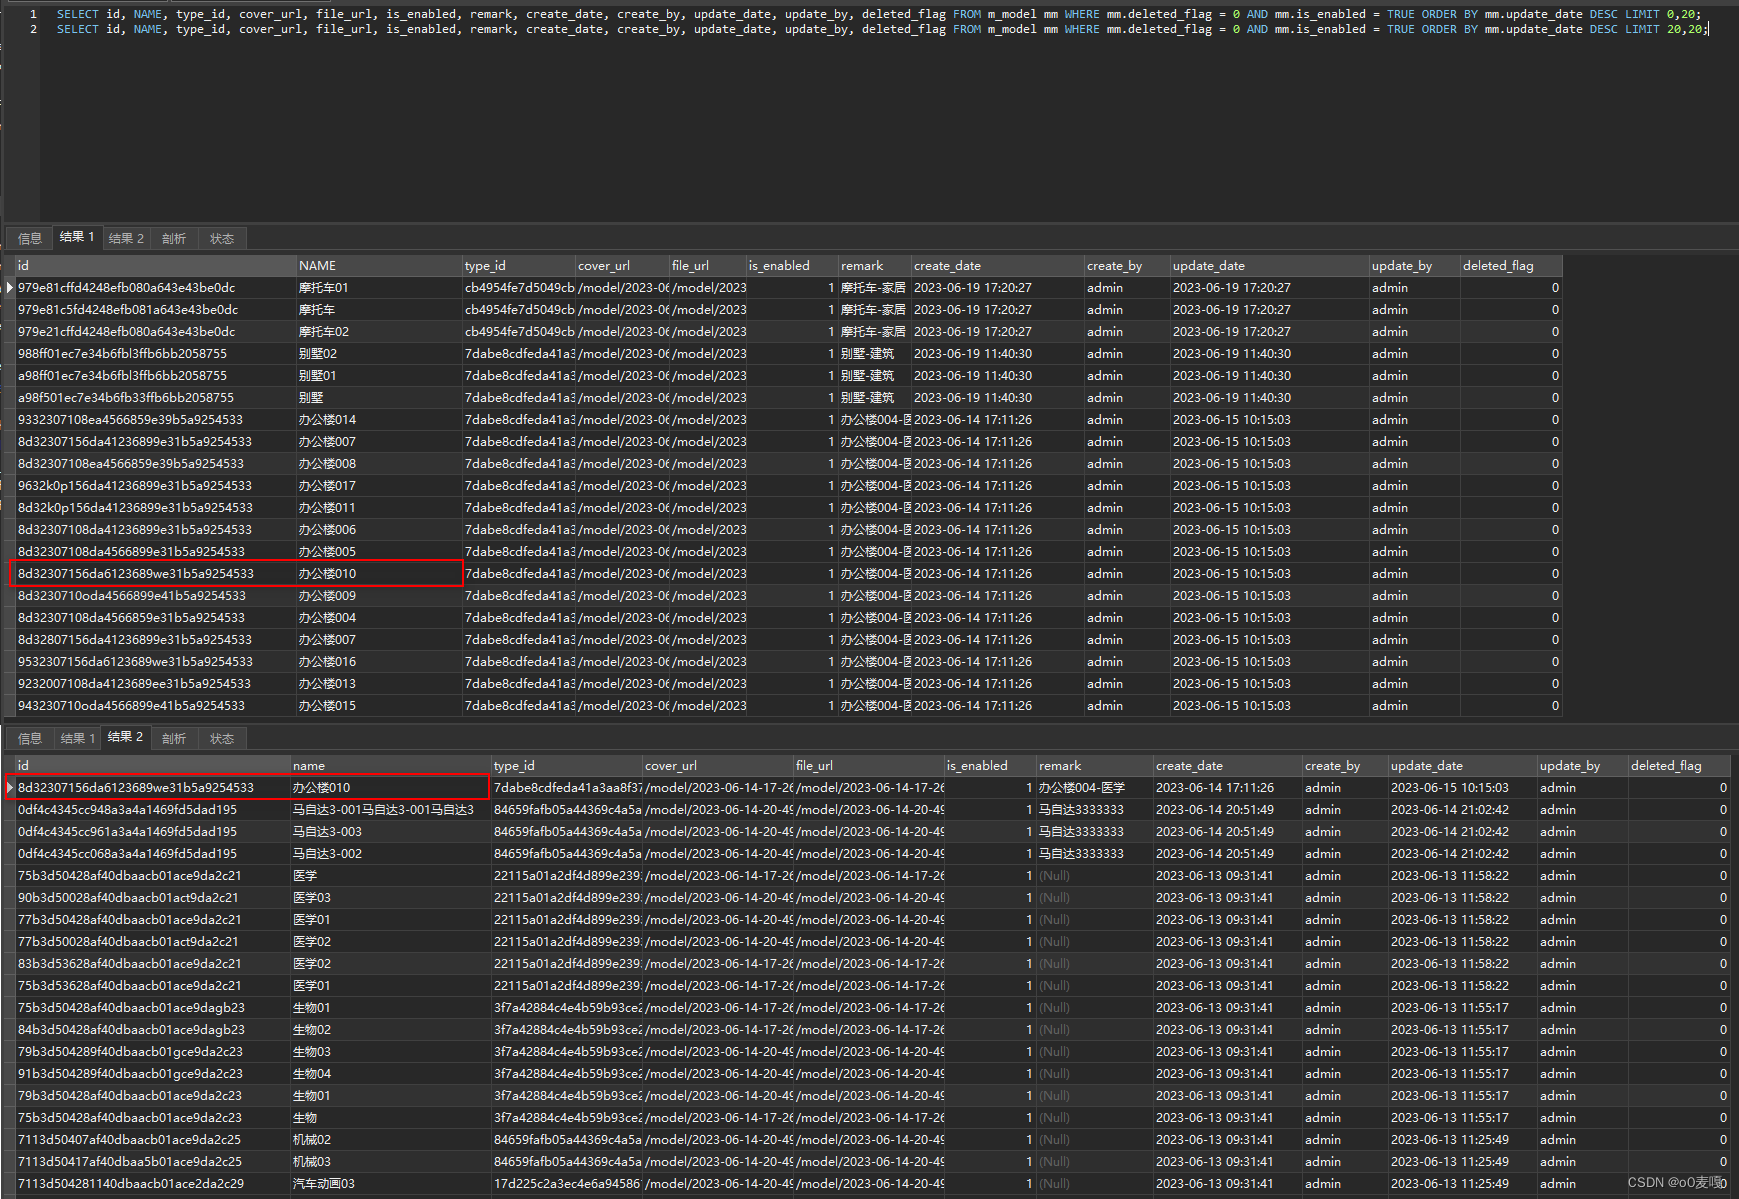Click the uppercase NAME column header

pos(379,266)
